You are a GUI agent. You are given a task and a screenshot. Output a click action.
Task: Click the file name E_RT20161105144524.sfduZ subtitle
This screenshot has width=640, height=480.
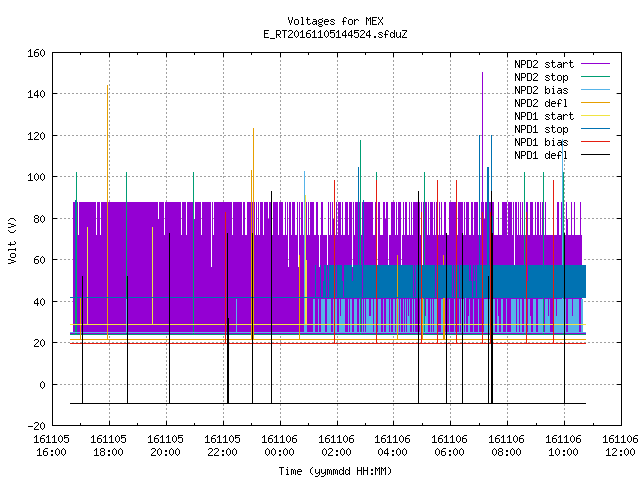[335, 34]
